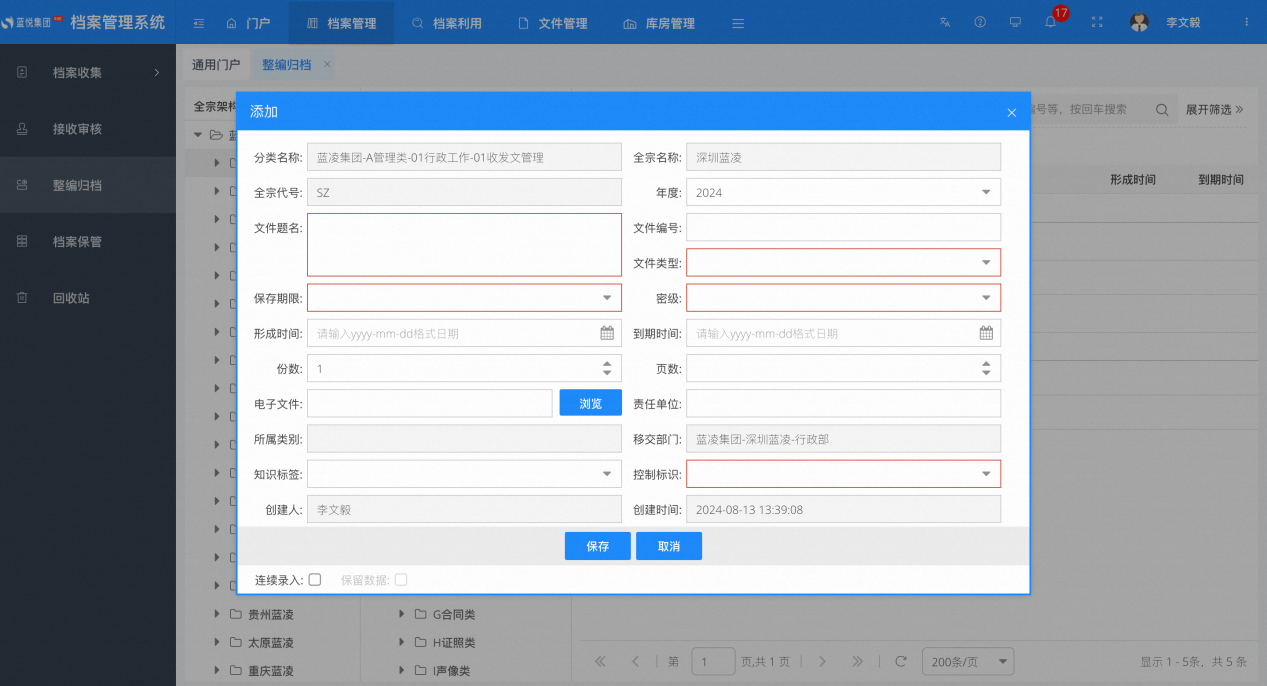Decrease 页数 with the down arrow
This screenshot has width=1267, height=686.
(x=986, y=373)
